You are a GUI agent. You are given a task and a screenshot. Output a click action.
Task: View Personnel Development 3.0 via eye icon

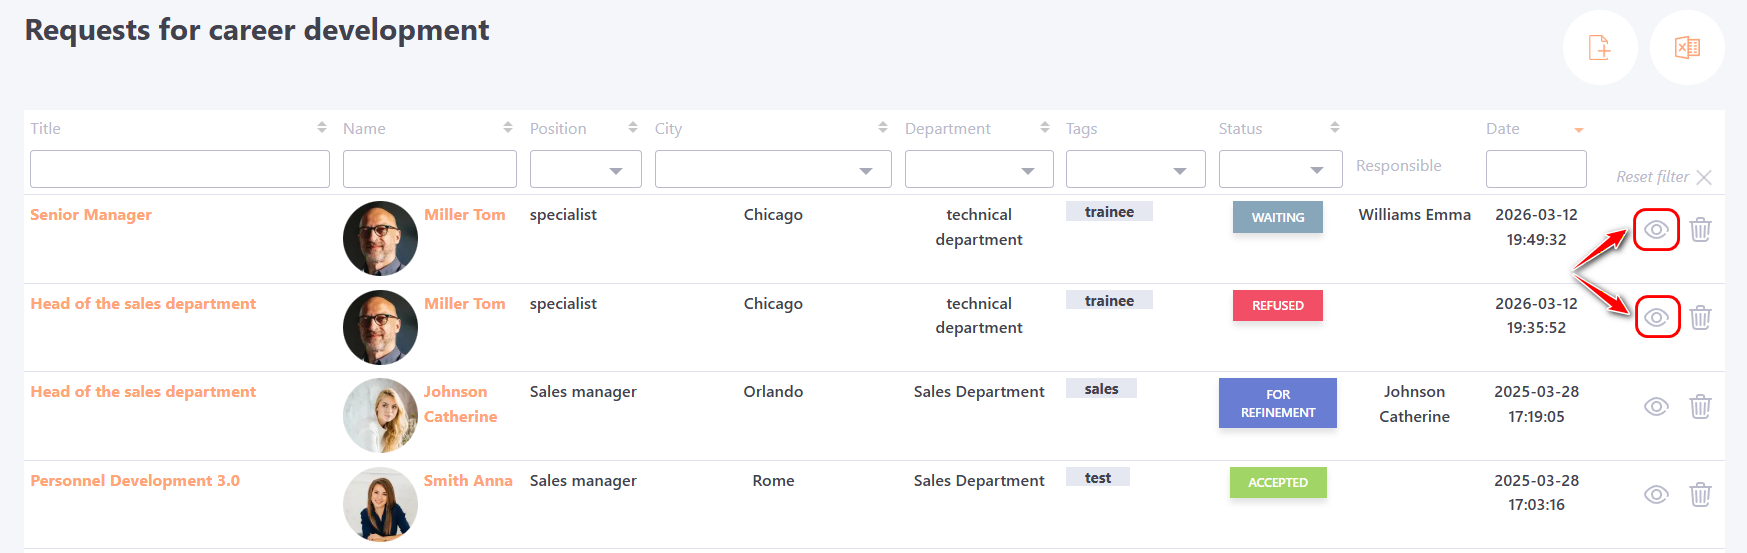point(1656,495)
